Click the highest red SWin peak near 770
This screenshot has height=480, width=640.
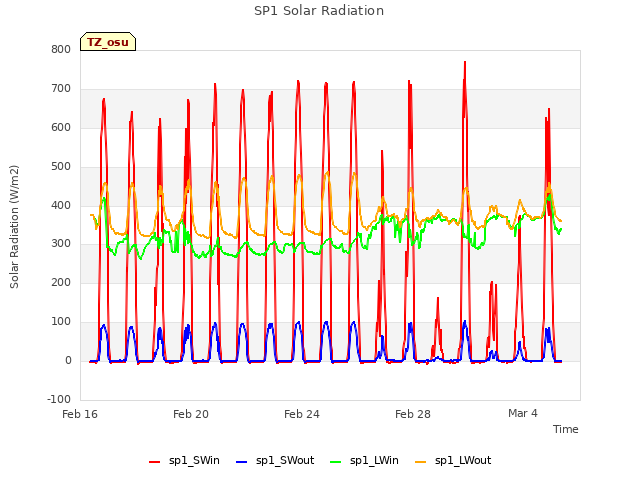(x=465, y=62)
